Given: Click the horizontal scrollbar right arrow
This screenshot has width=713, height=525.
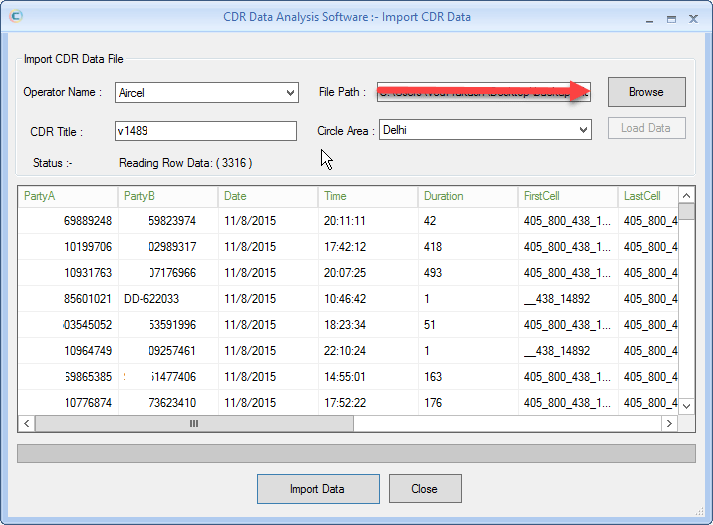Looking at the screenshot, I should [x=669, y=424].
